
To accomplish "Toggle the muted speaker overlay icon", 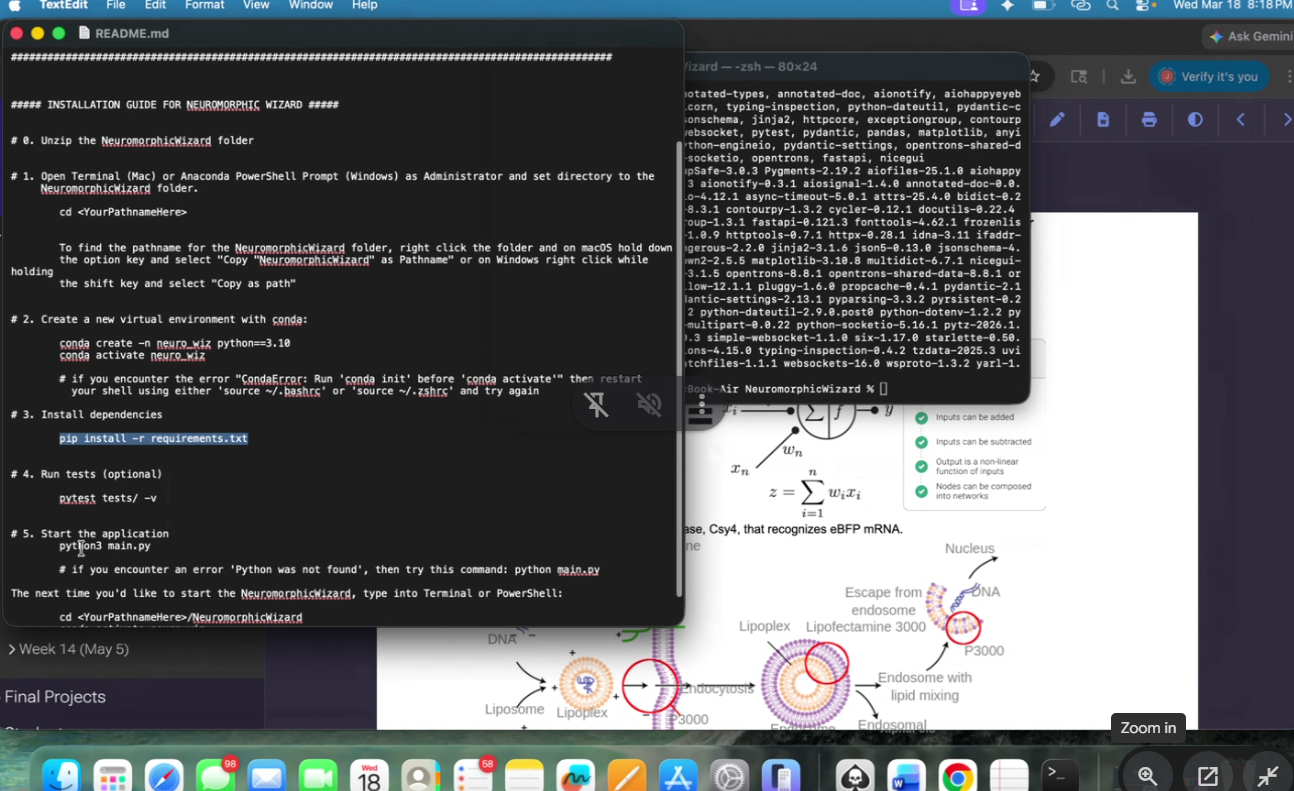I will 649,405.
